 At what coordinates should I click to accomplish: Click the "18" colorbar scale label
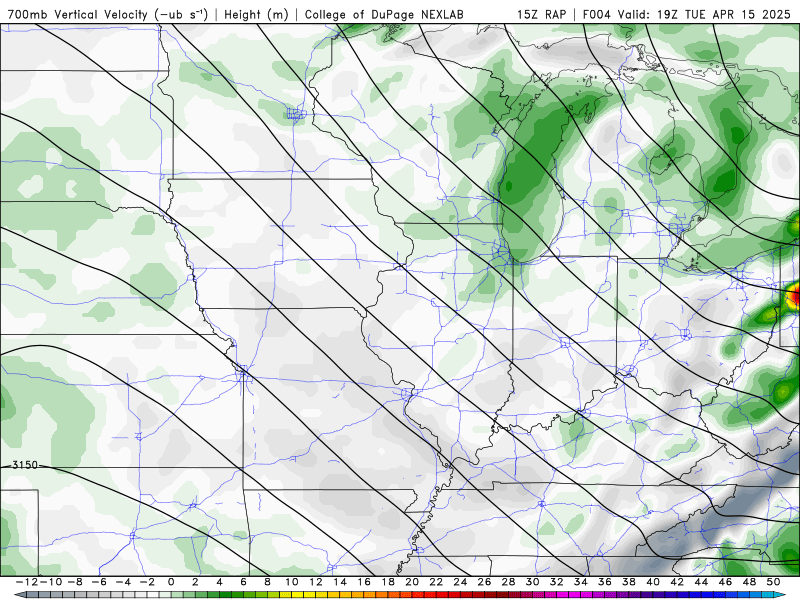pos(388,582)
